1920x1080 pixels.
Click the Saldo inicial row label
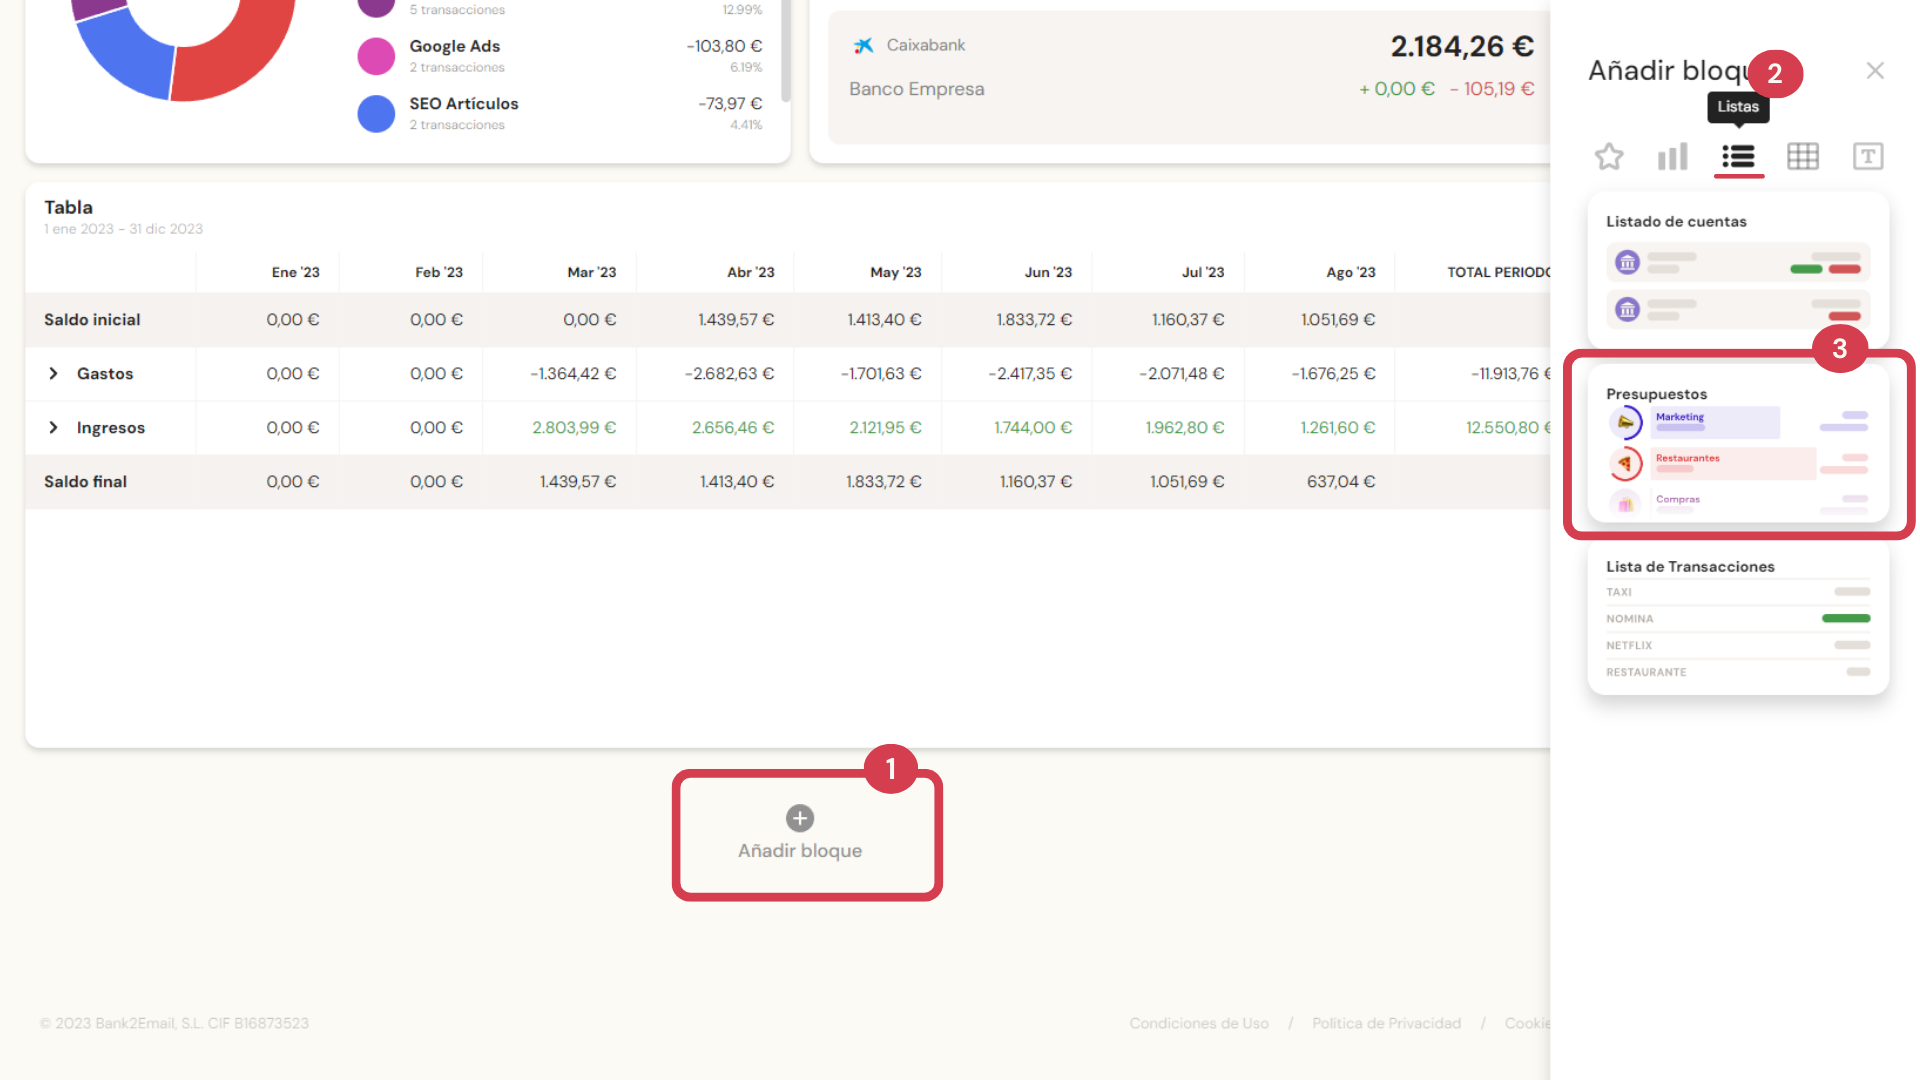coord(92,320)
